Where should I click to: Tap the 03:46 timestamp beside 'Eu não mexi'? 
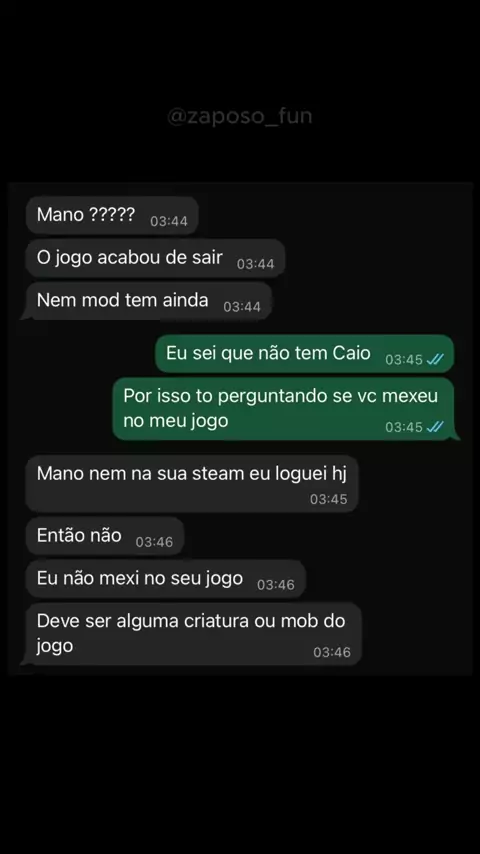pyautogui.click(x=276, y=584)
